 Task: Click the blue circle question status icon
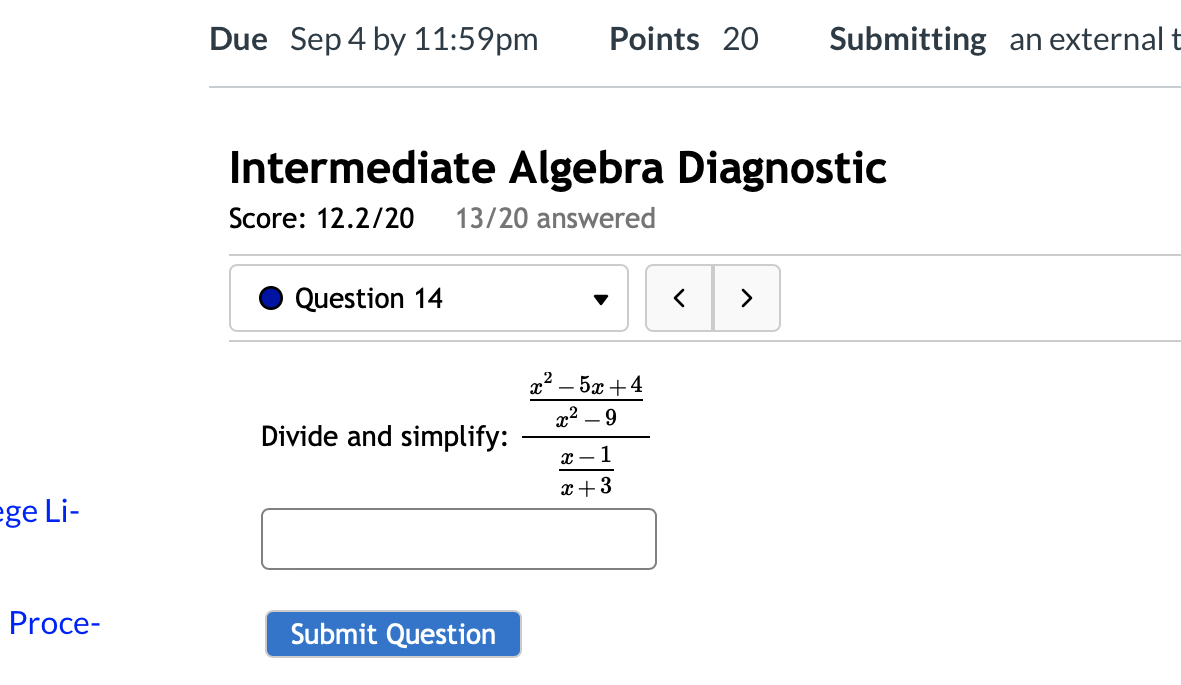coord(271,298)
